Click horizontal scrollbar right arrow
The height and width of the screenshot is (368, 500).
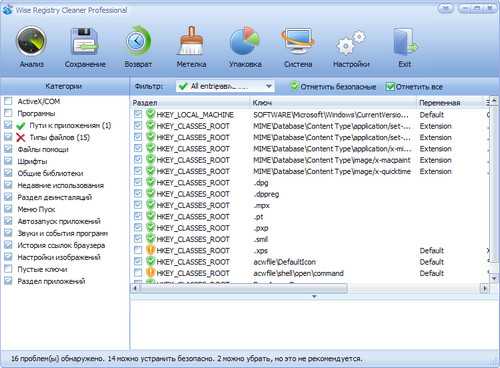[x=484, y=288]
